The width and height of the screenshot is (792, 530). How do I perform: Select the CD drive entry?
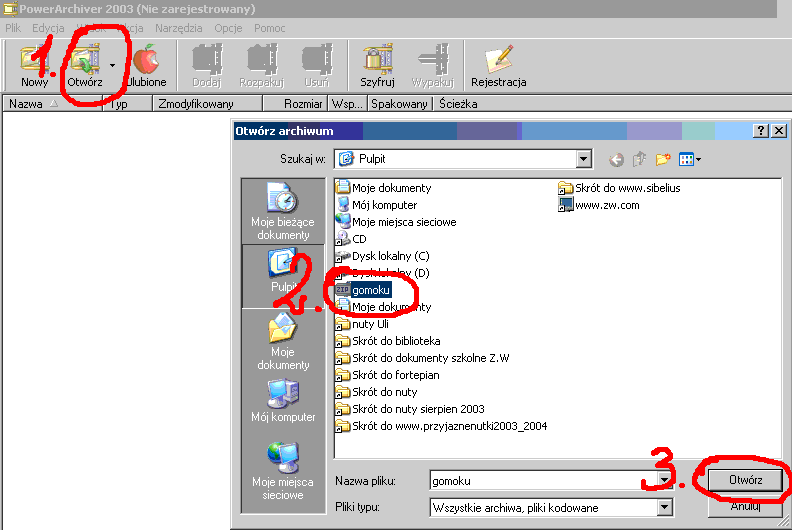[352, 239]
